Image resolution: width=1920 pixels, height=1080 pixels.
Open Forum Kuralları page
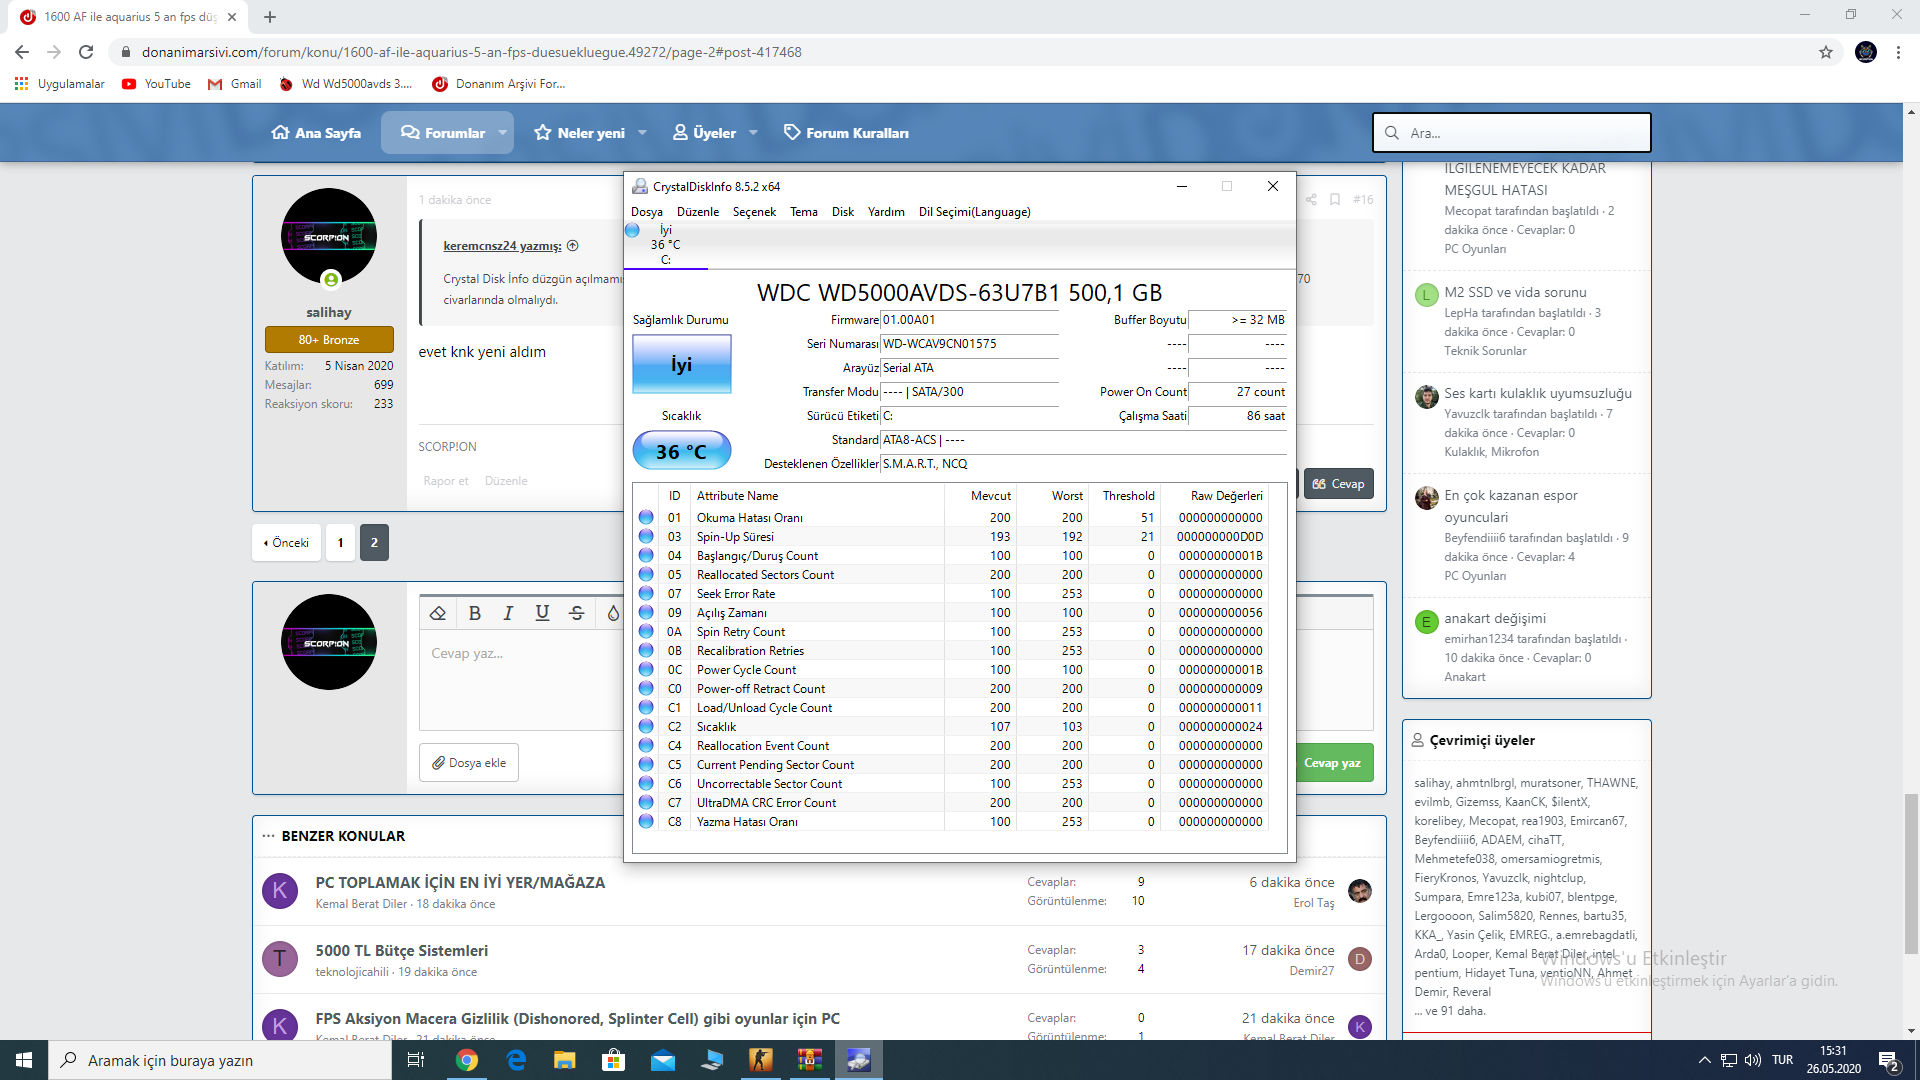(x=846, y=133)
